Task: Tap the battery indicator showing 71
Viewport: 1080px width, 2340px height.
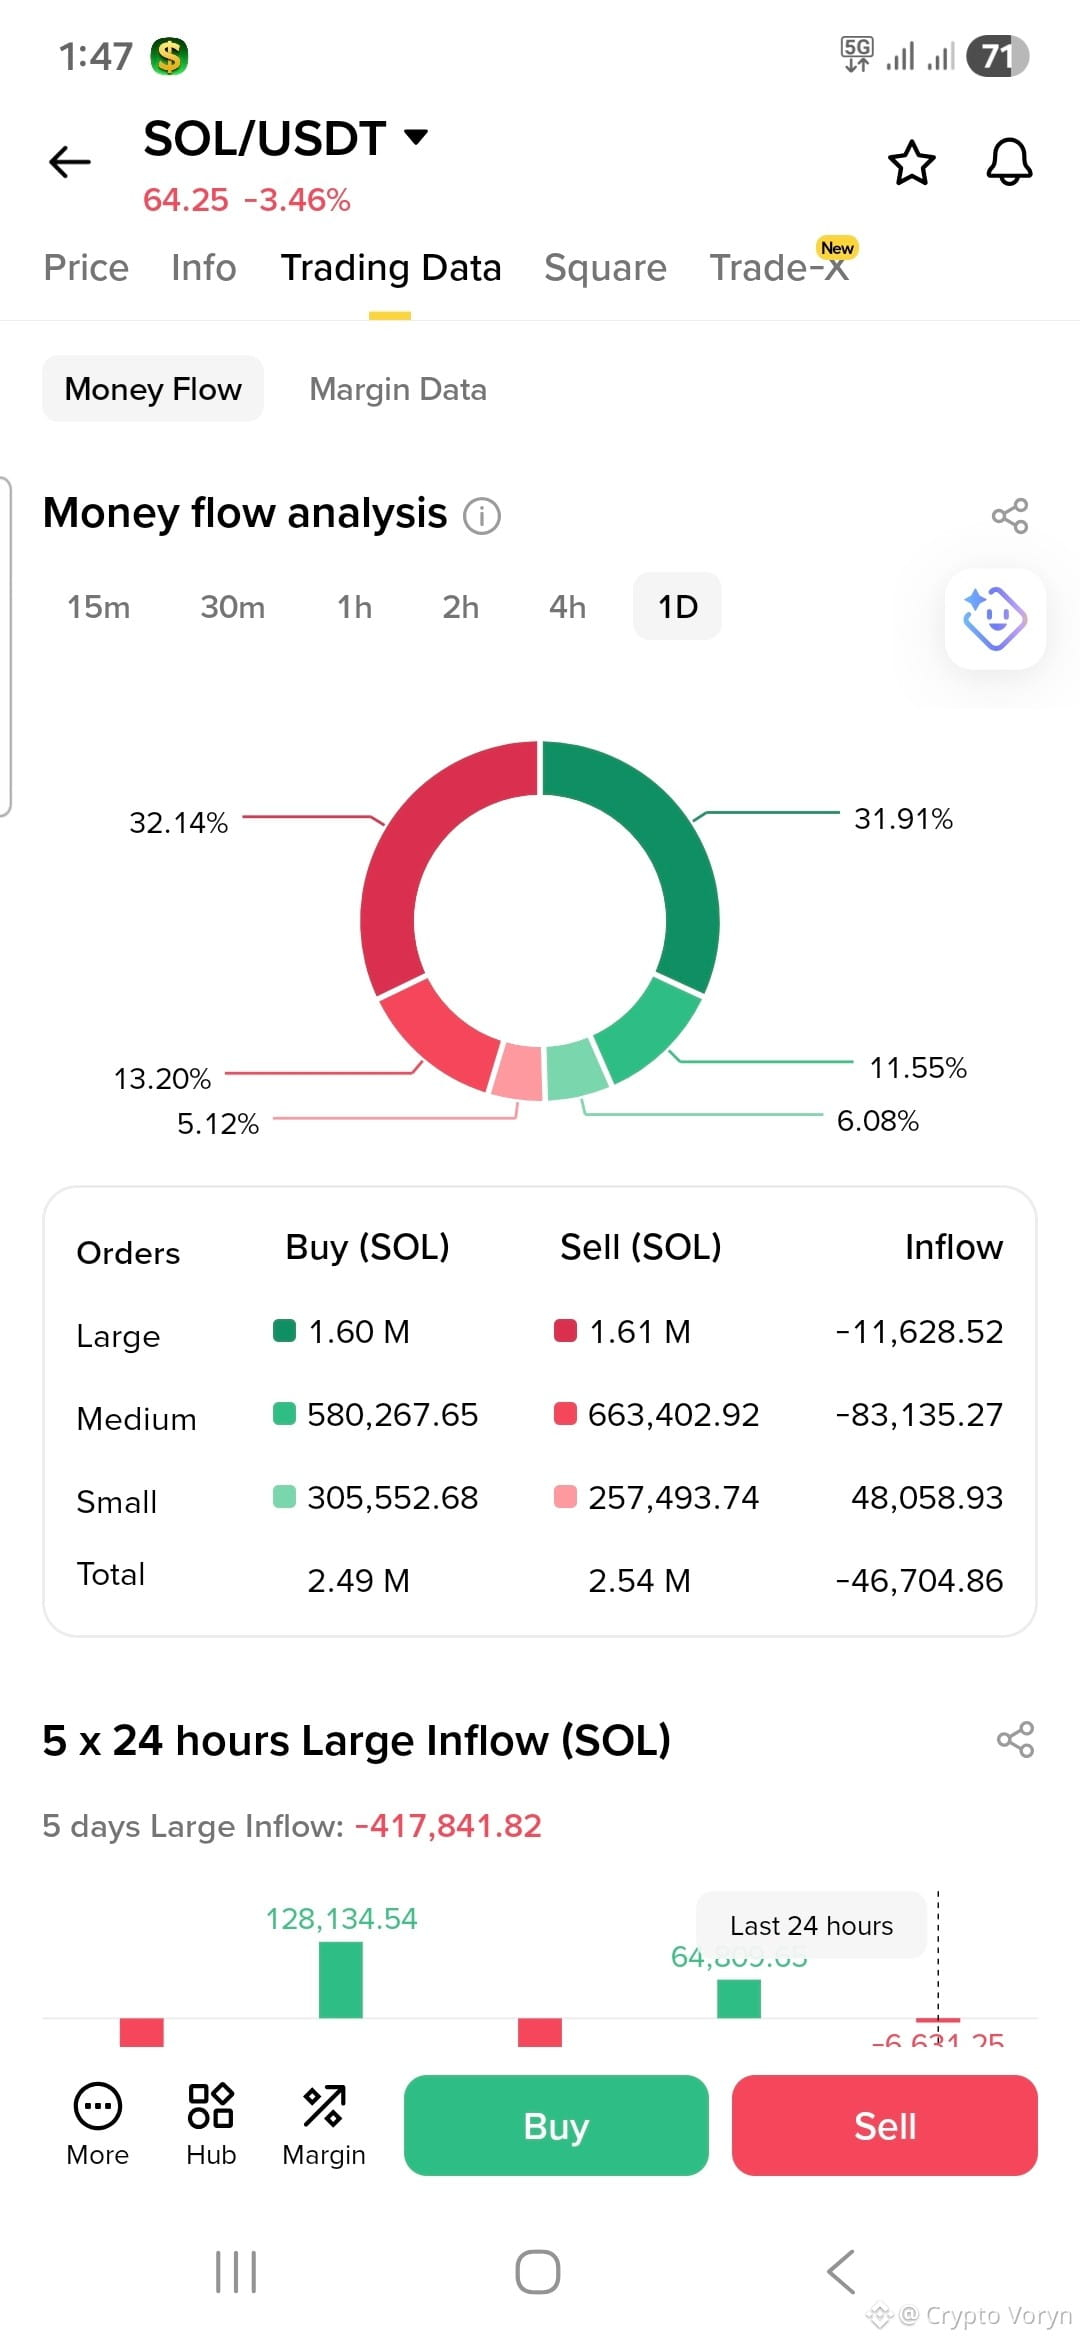Action: point(997,56)
